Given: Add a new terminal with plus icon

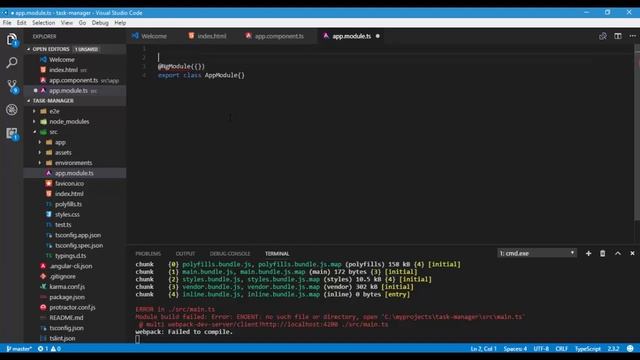Looking at the screenshot, I should pyautogui.click(x=588, y=253).
